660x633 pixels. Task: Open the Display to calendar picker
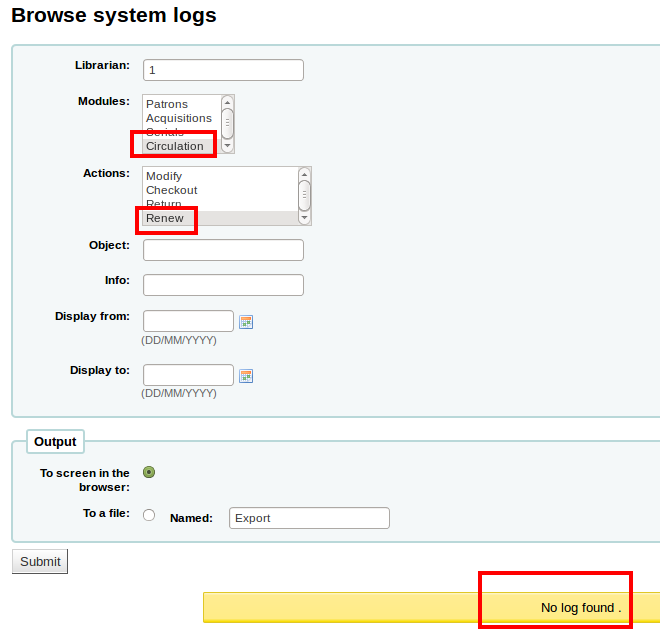click(246, 376)
